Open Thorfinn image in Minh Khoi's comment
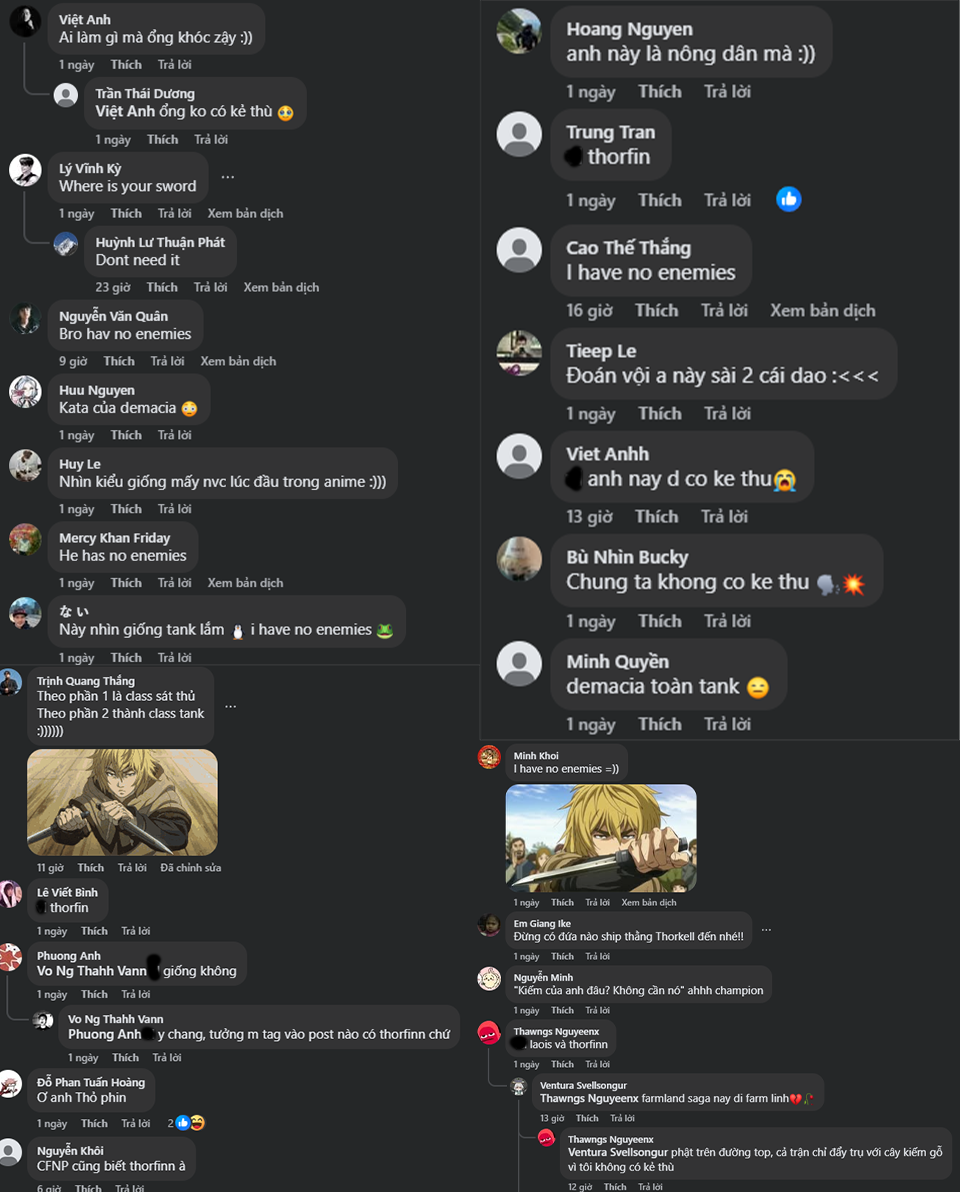The image size is (960, 1192). click(601, 838)
